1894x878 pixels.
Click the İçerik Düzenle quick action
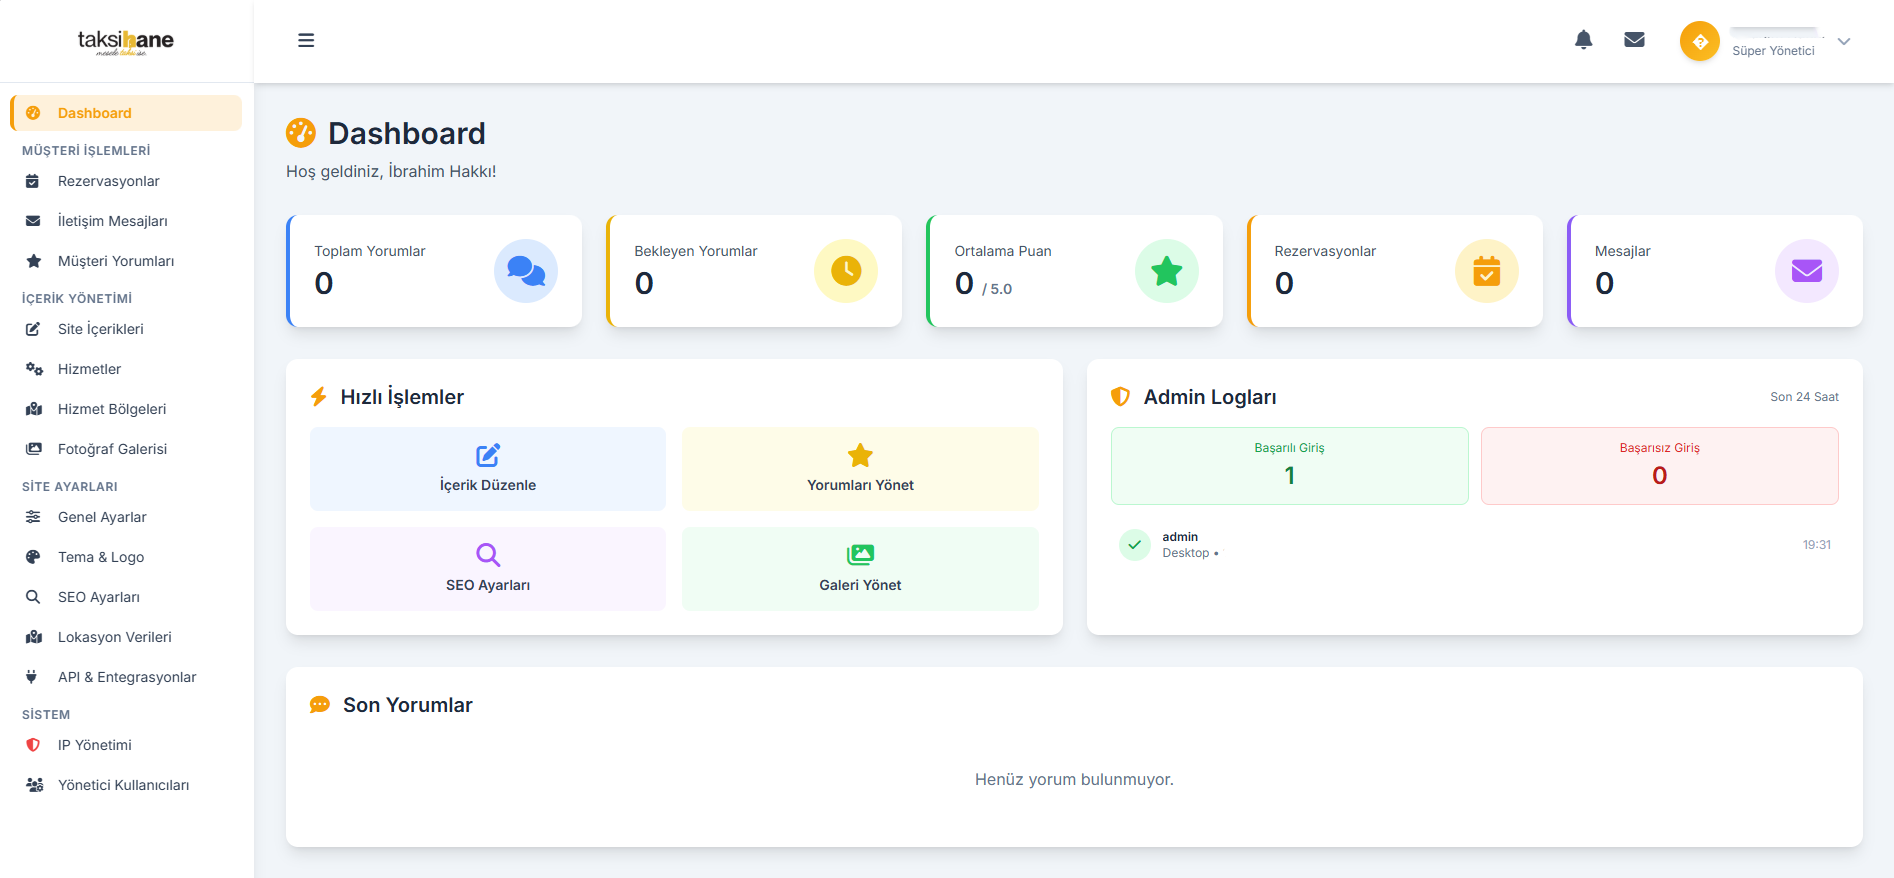(488, 469)
